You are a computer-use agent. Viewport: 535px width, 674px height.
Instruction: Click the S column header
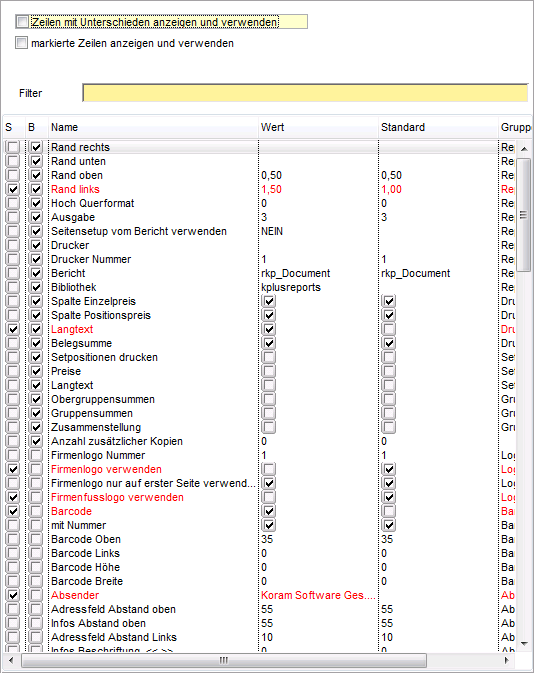pyautogui.click(x=14, y=127)
